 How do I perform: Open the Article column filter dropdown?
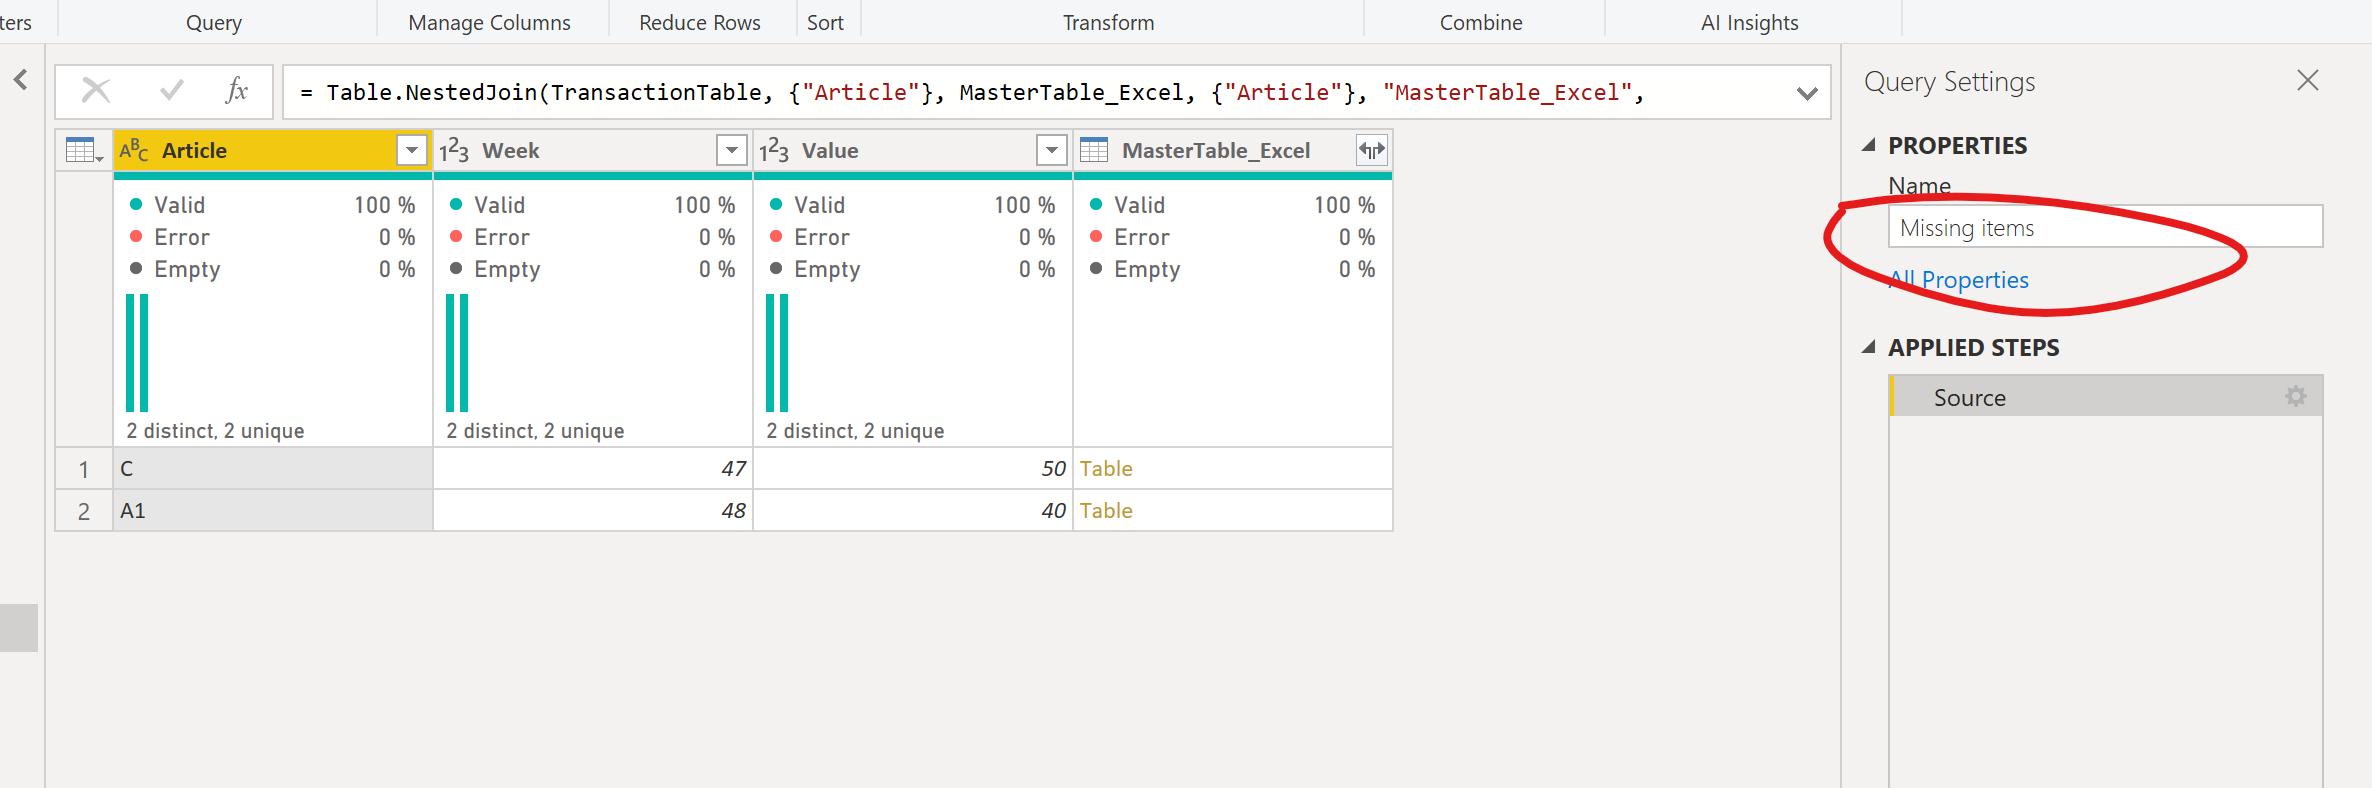click(x=412, y=151)
